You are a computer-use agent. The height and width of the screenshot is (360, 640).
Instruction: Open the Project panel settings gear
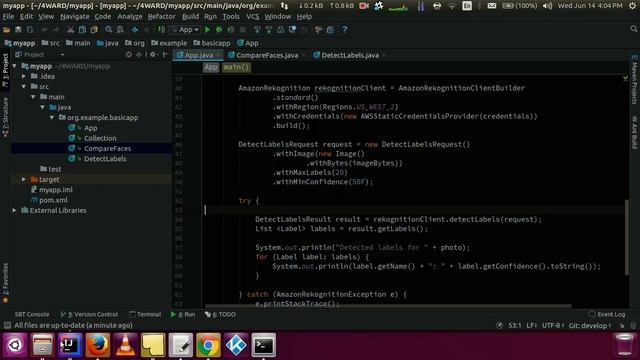point(153,54)
